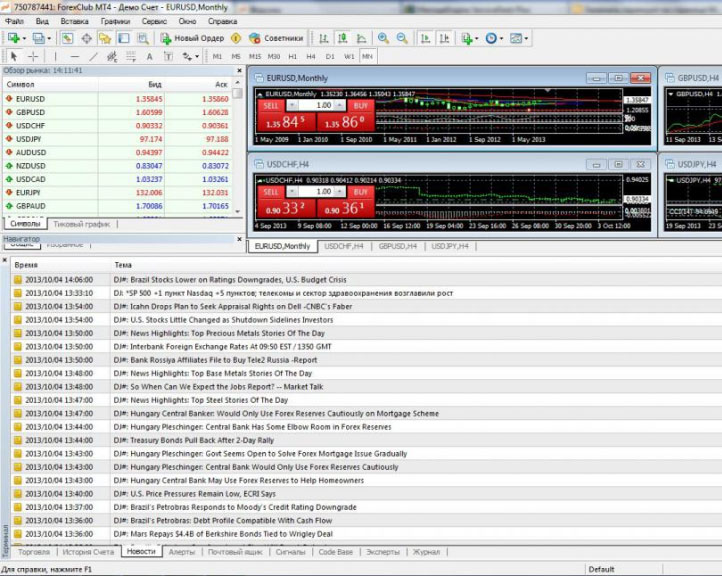Open the arrows tool dropdown arrow

197,57
